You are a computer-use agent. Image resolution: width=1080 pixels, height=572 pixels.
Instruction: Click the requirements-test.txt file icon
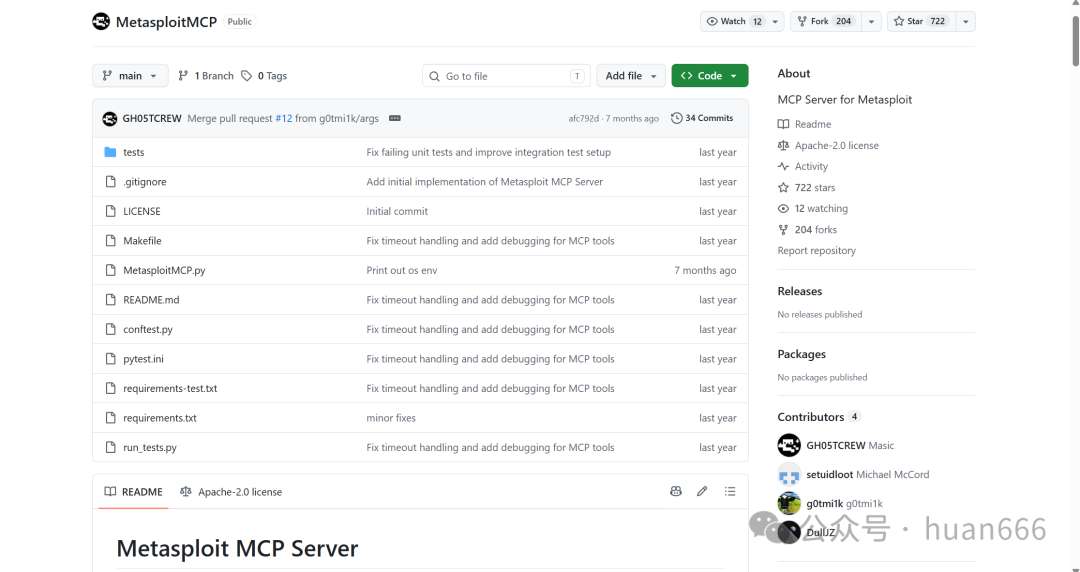[110, 389]
